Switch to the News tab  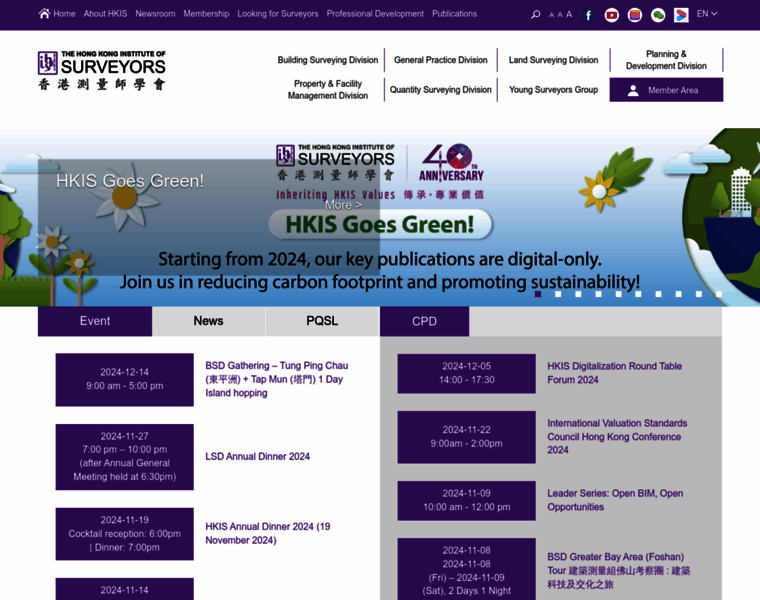(x=208, y=321)
